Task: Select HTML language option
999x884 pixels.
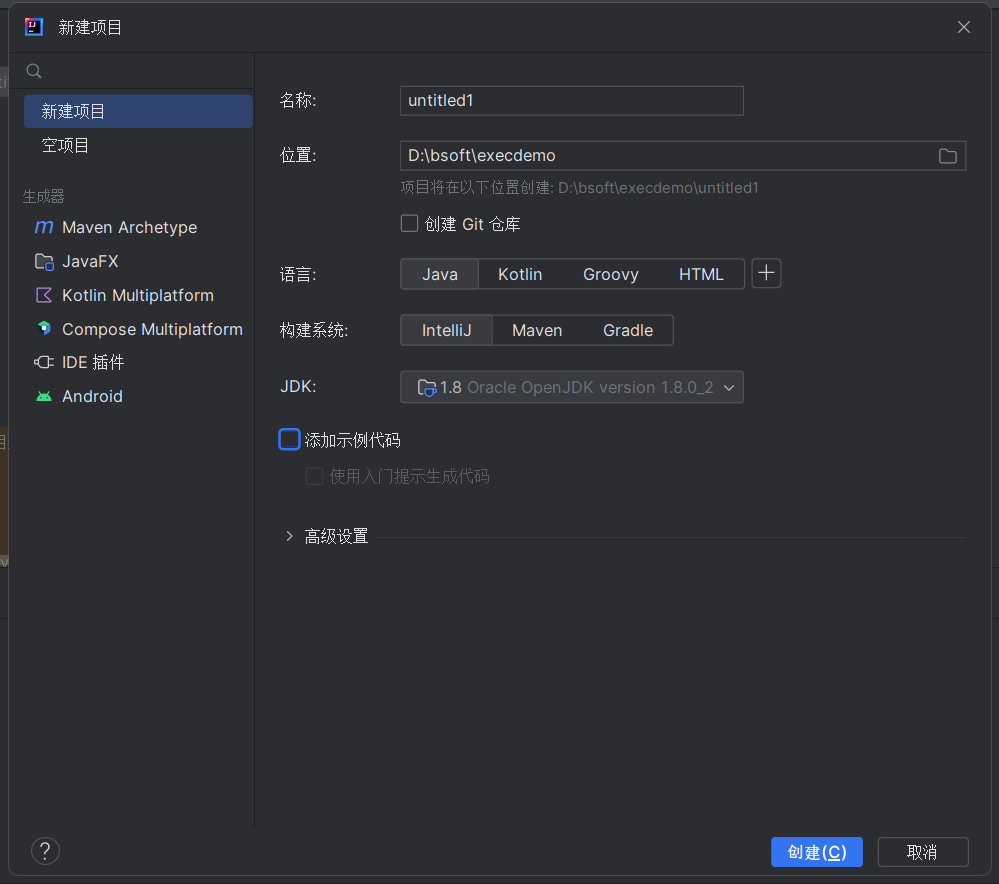Action: click(x=701, y=274)
